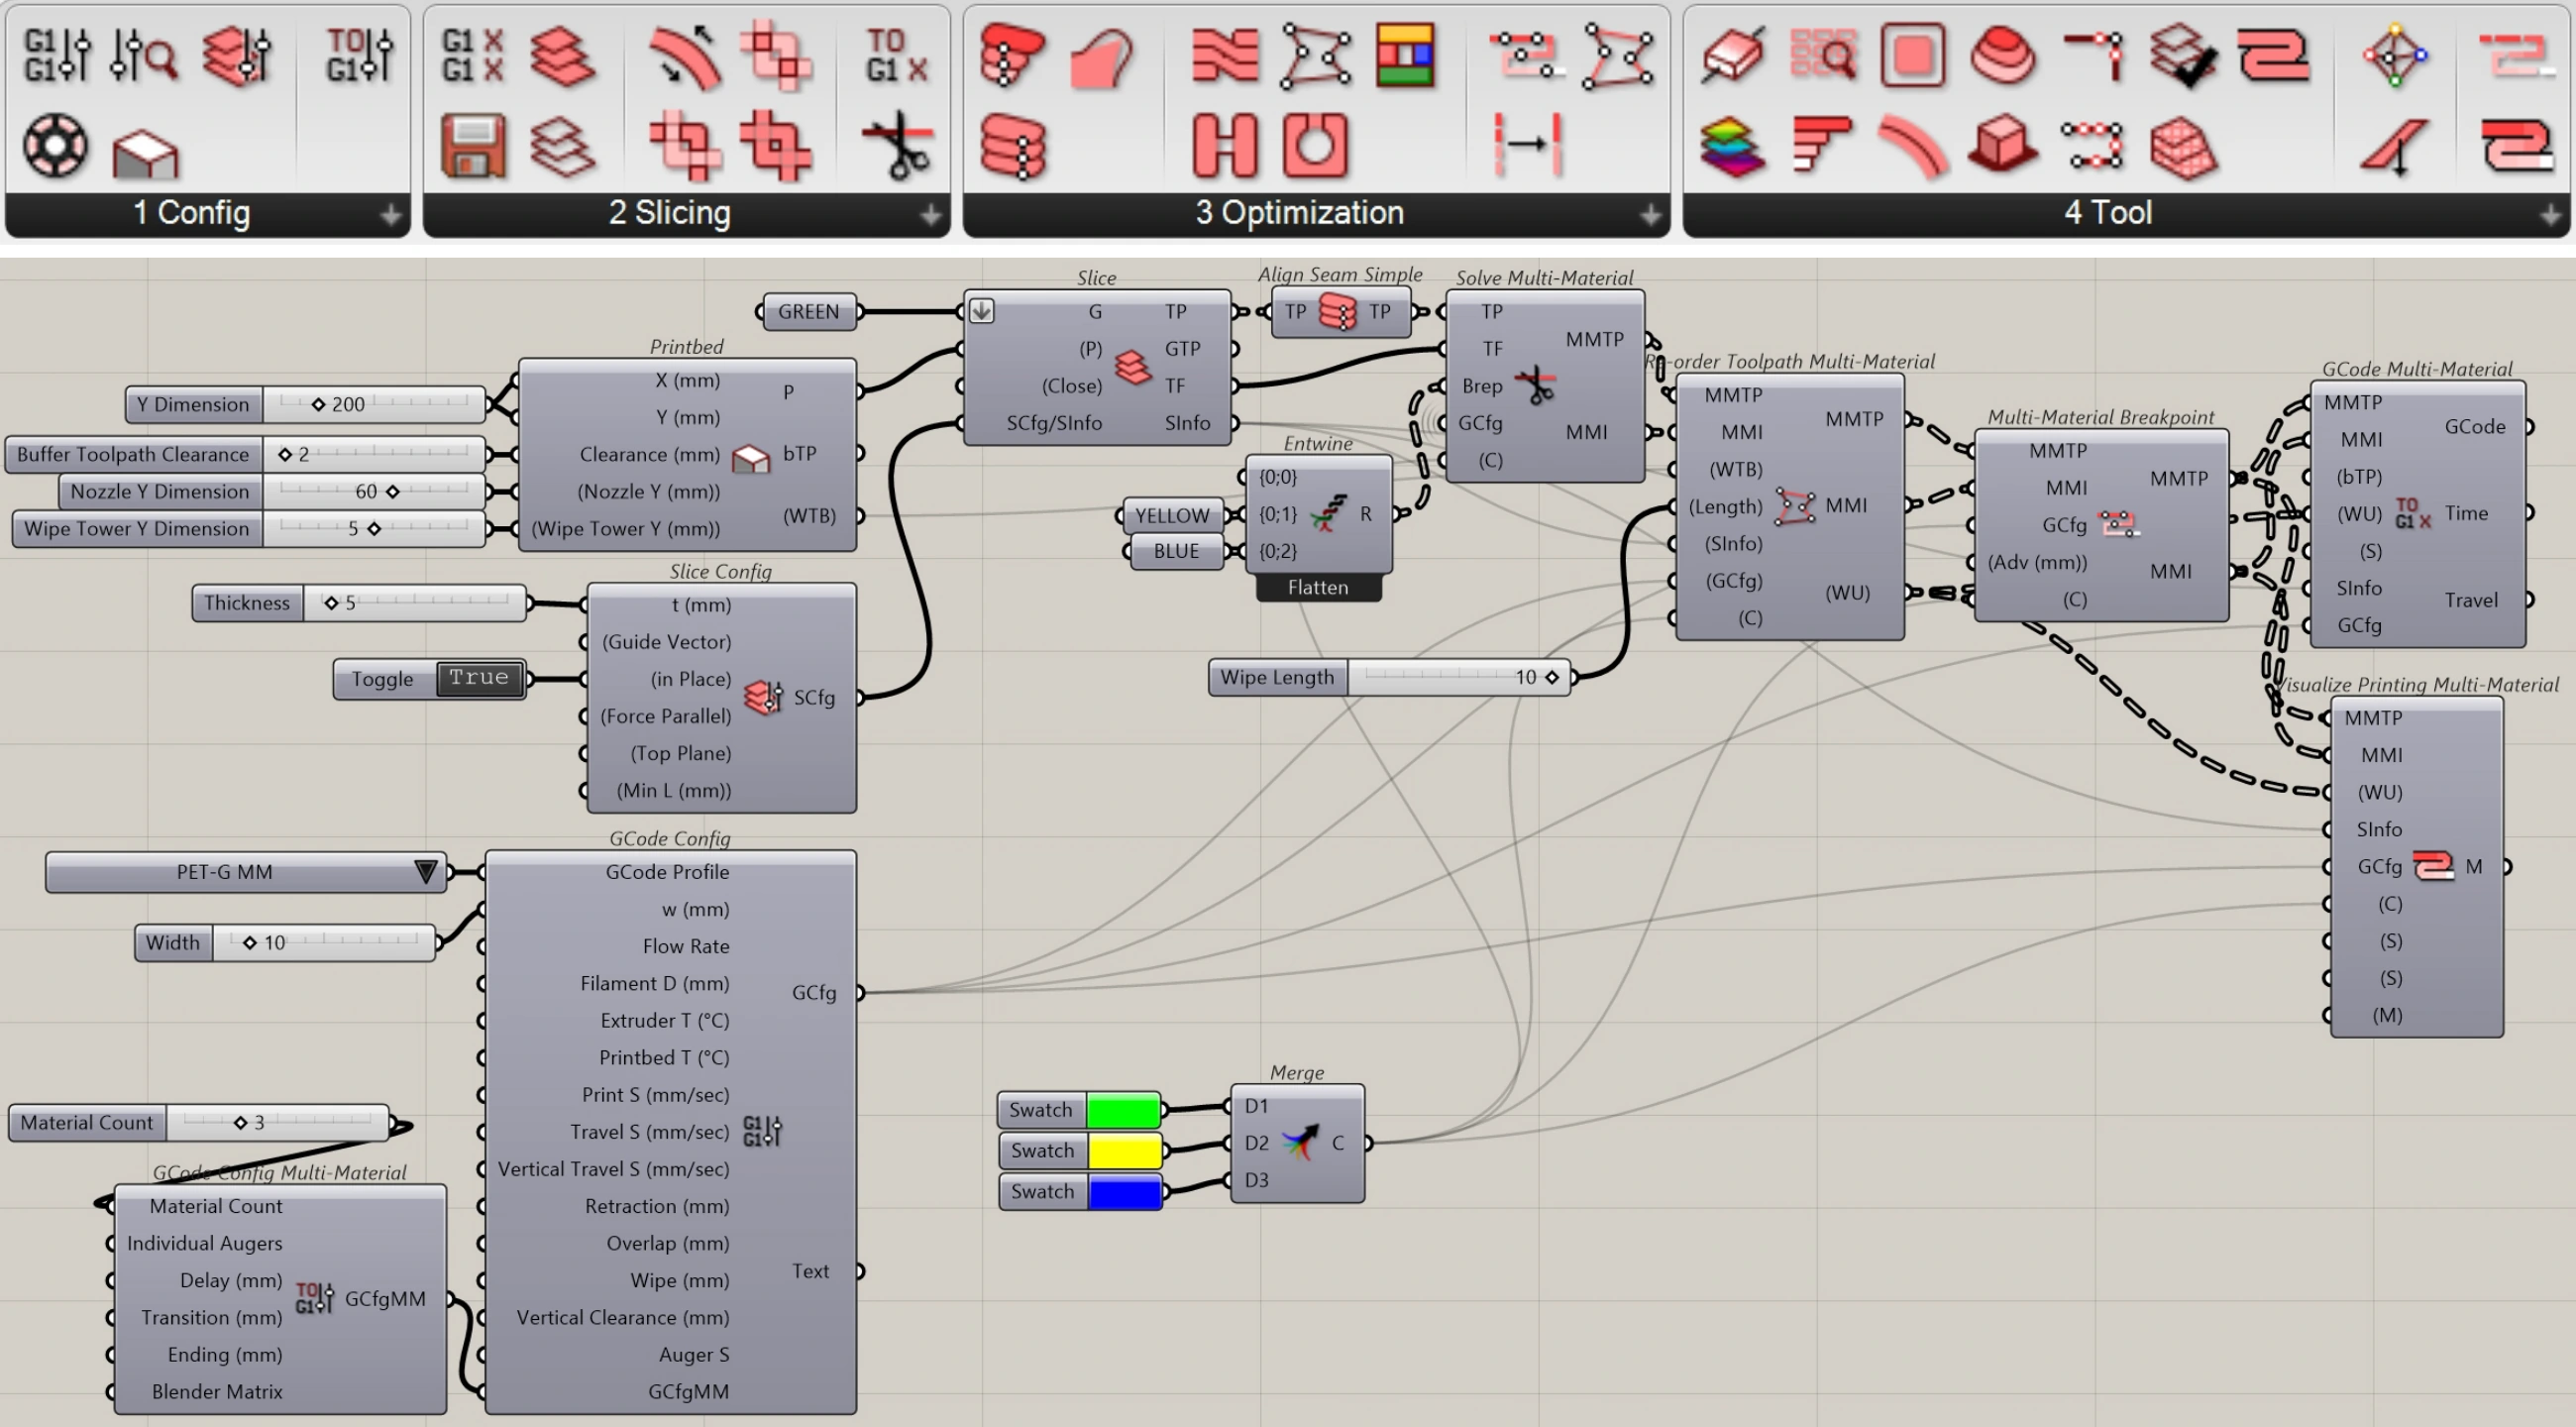Click the green color Swatch

point(1122,1110)
